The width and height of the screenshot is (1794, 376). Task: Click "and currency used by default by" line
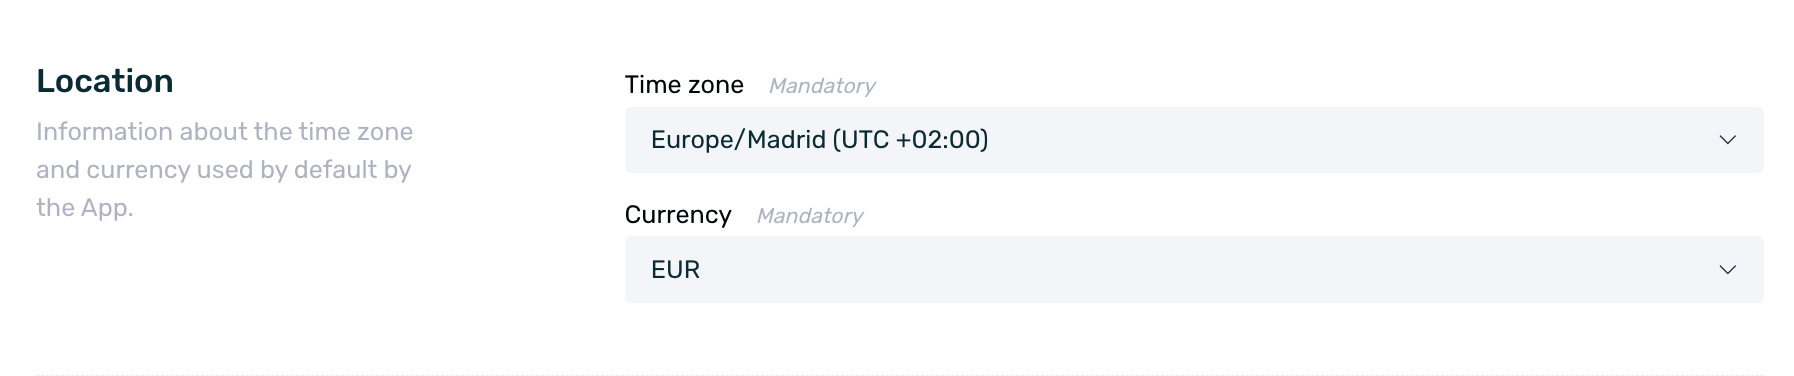point(224,170)
